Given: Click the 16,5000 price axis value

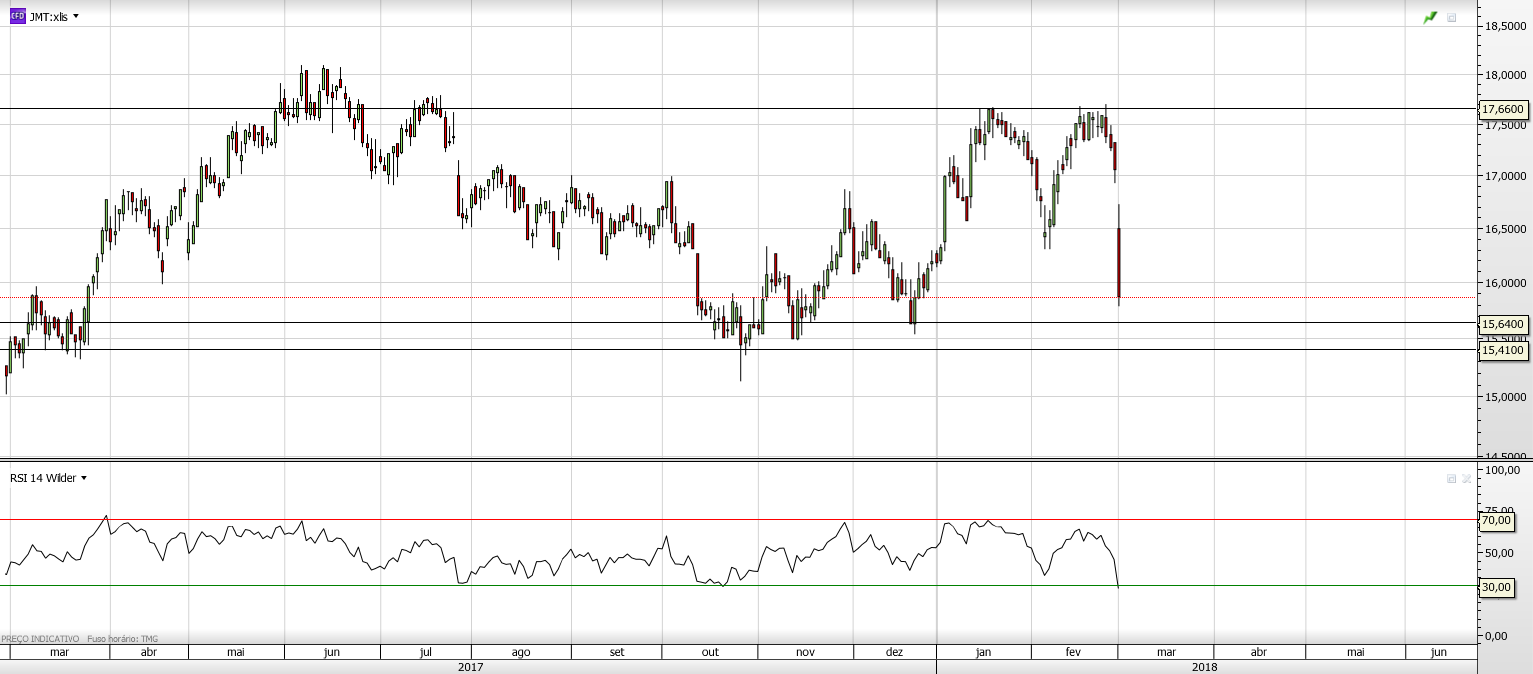Looking at the screenshot, I should [1506, 229].
